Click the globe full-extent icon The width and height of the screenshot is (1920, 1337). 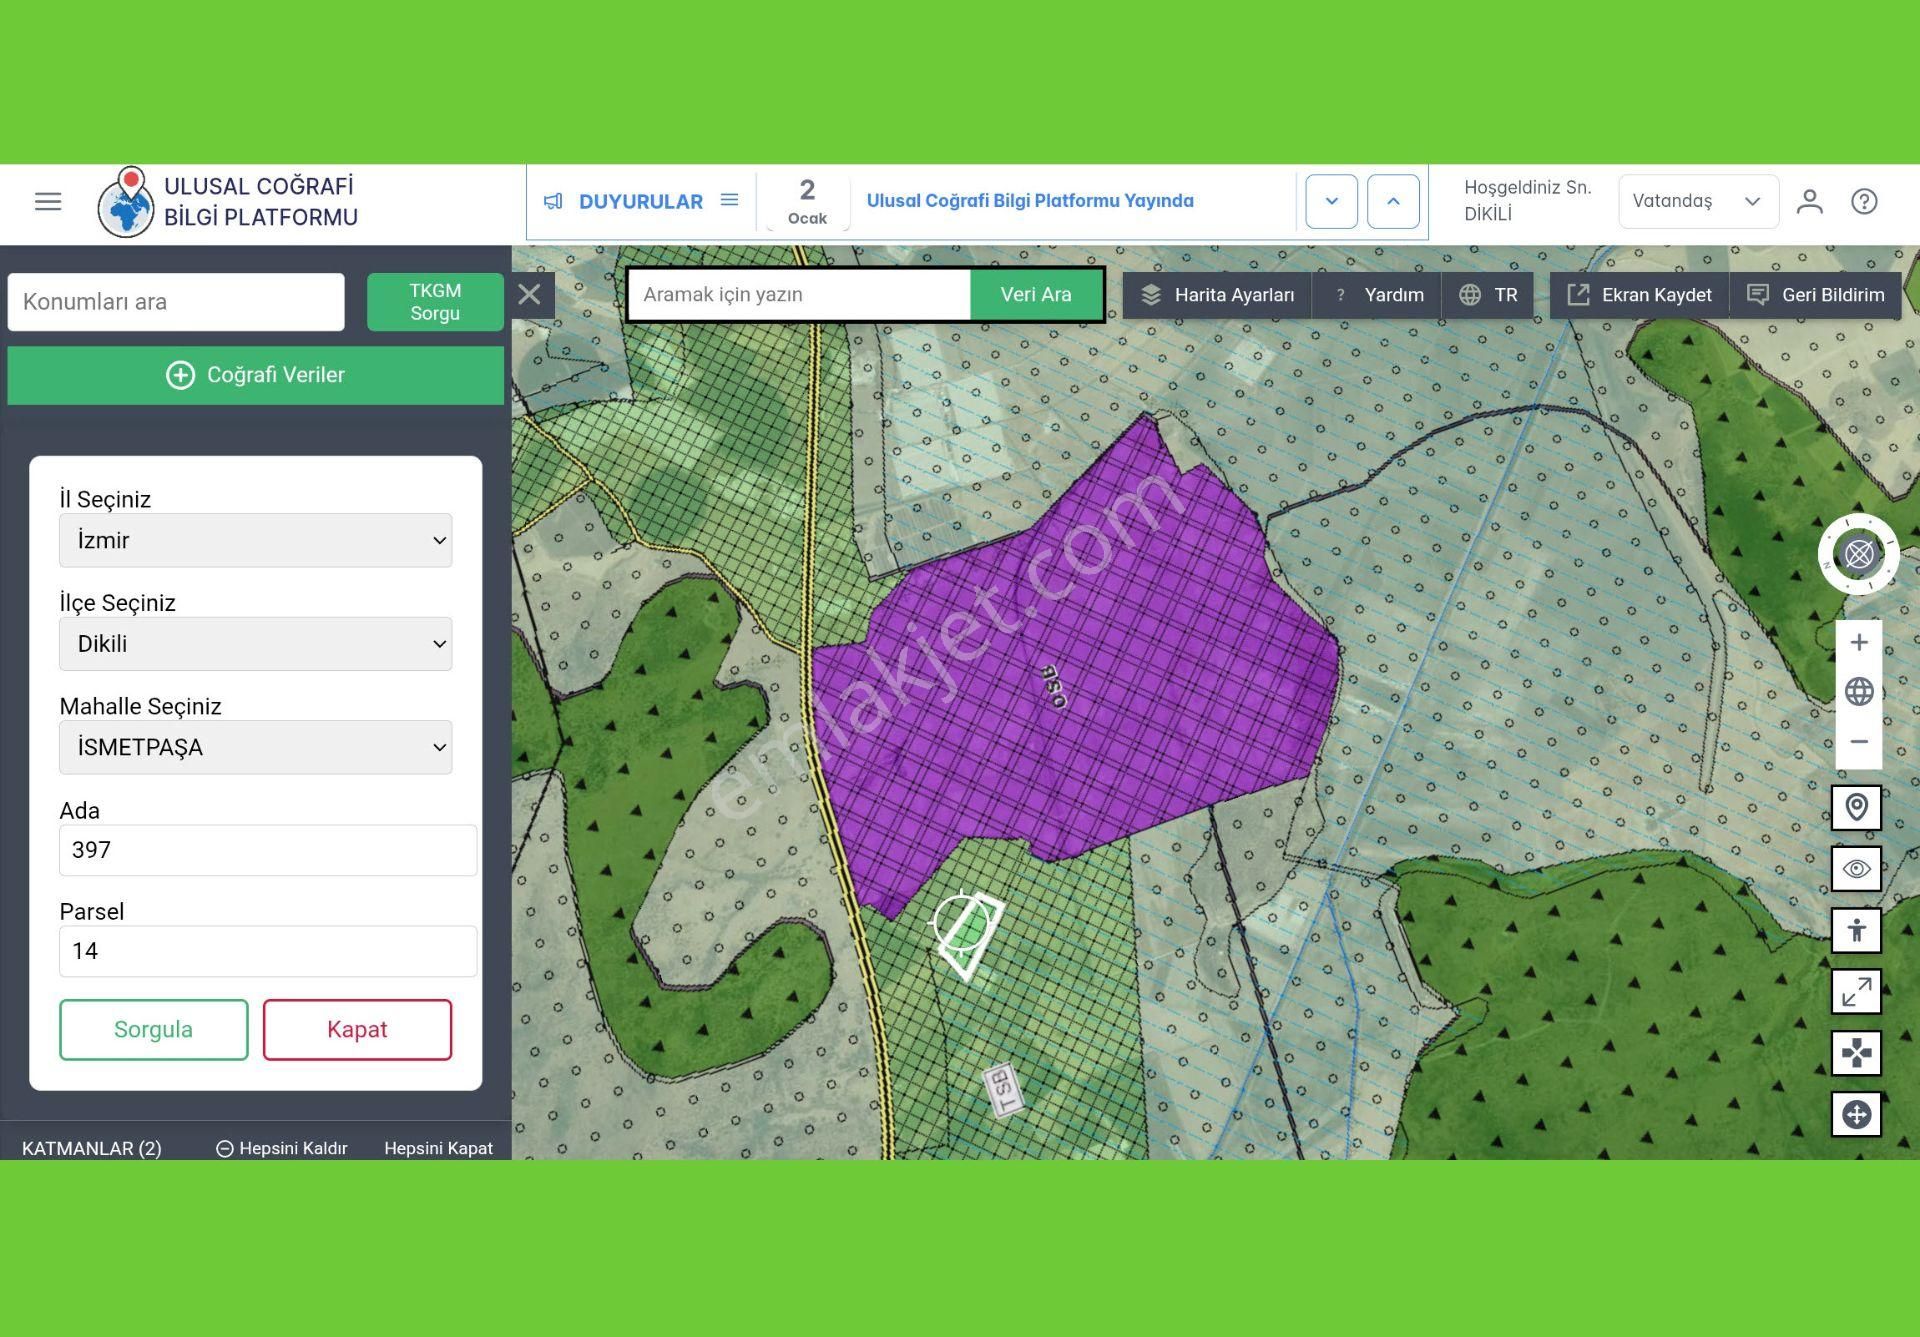[1858, 691]
